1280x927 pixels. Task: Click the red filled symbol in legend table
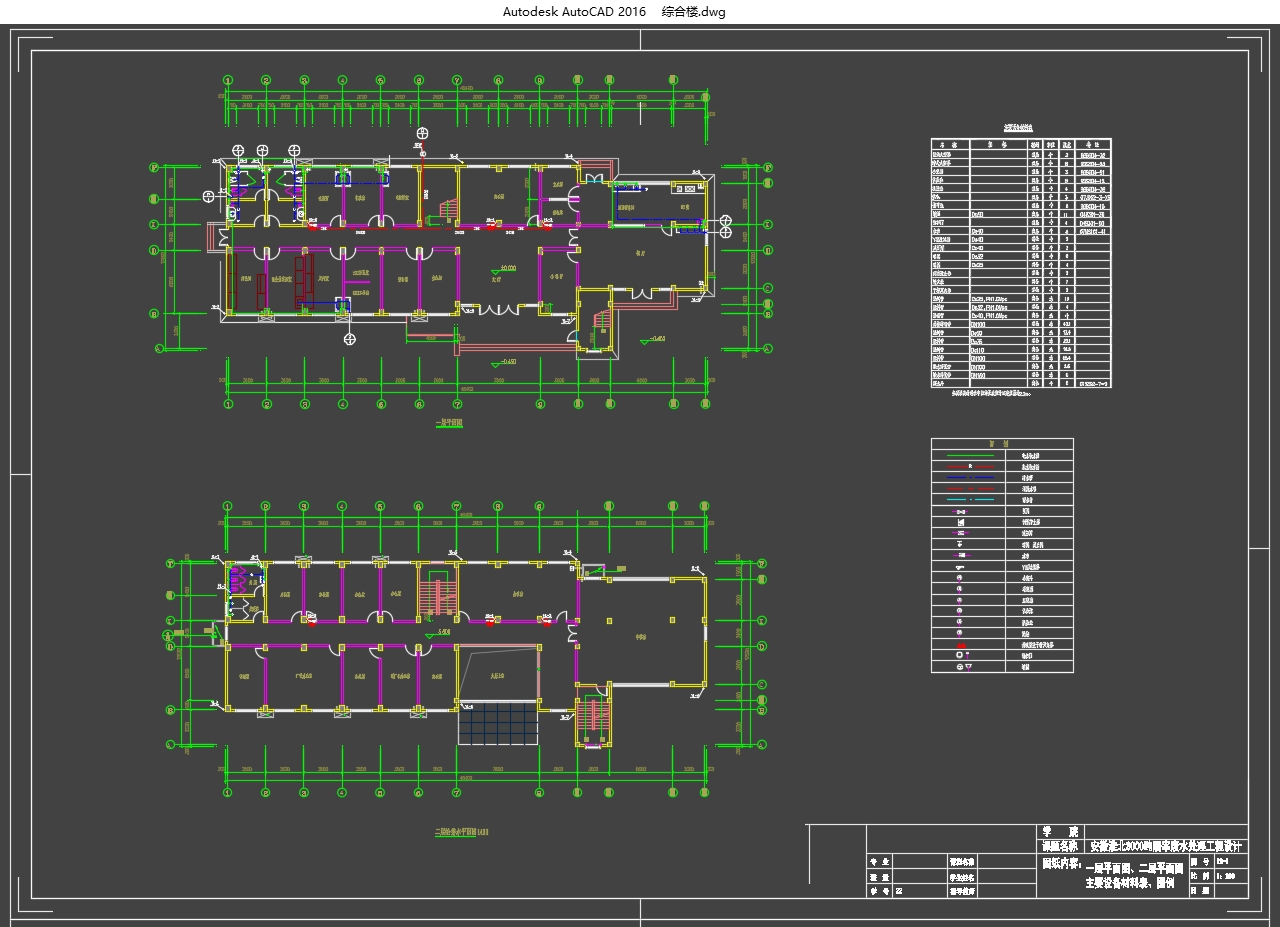tap(961, 644)
